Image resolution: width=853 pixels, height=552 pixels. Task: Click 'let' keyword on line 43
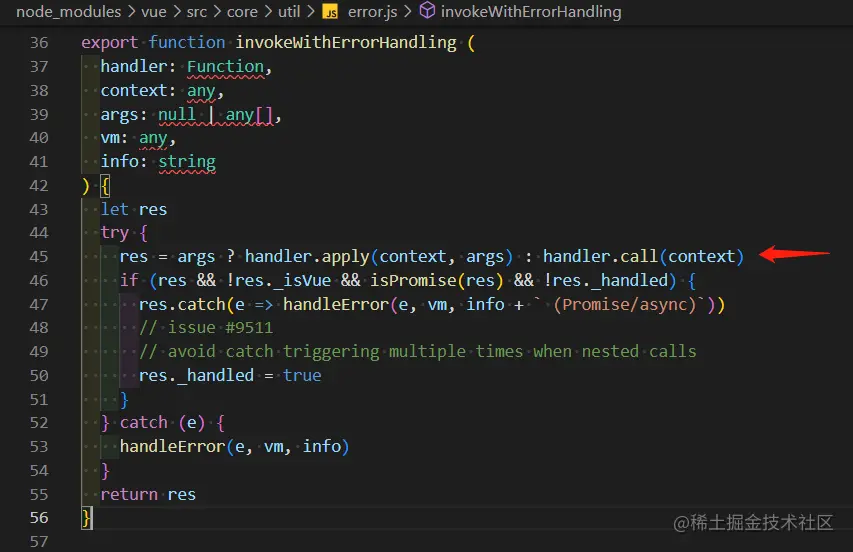coord(114,209)
